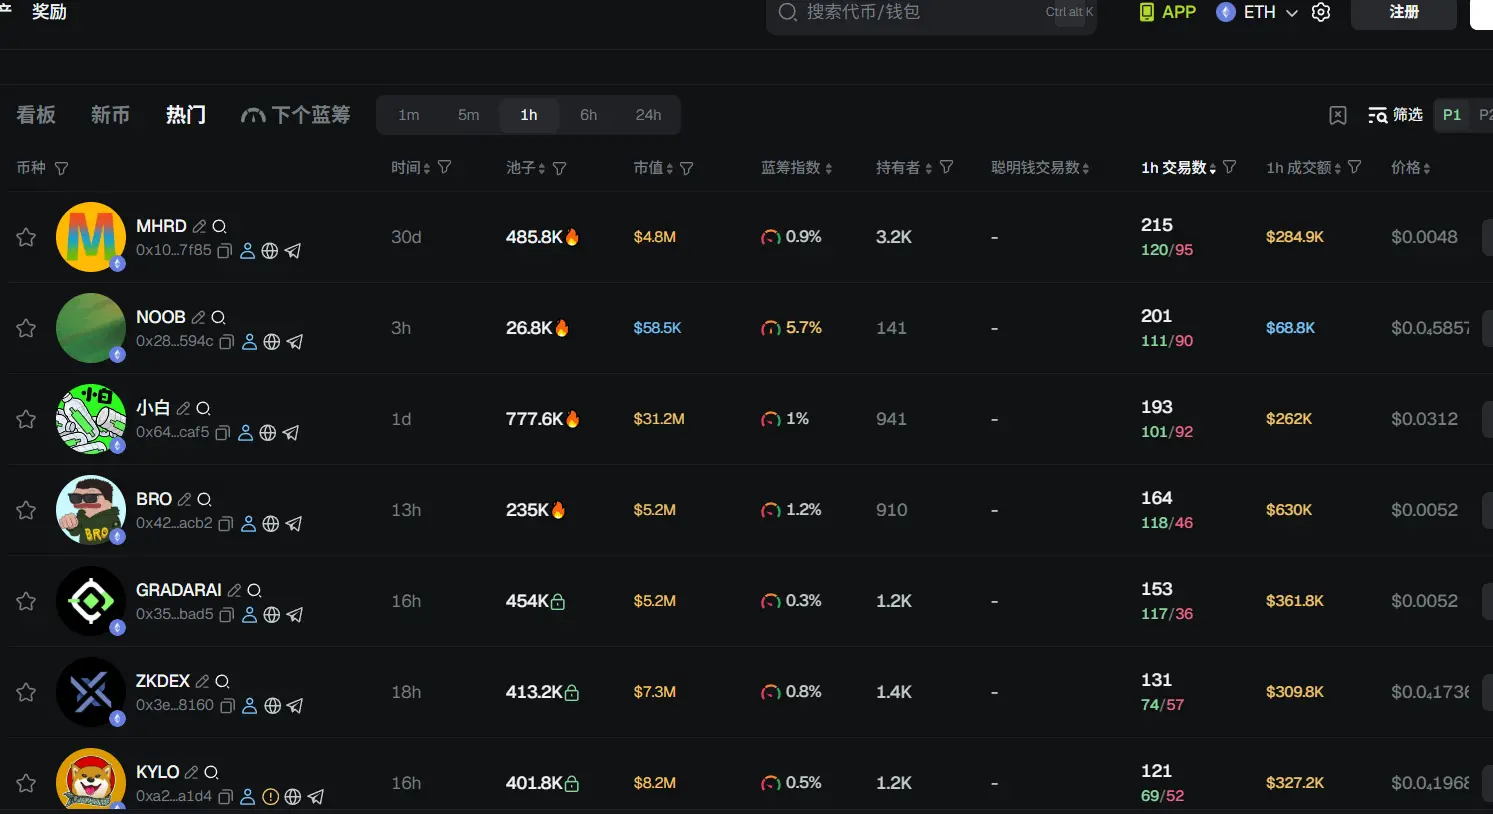Select the 24h timeframe tab
This screenshot has height=814, width=1493.
pyautogui.click(x=648, y=115)
